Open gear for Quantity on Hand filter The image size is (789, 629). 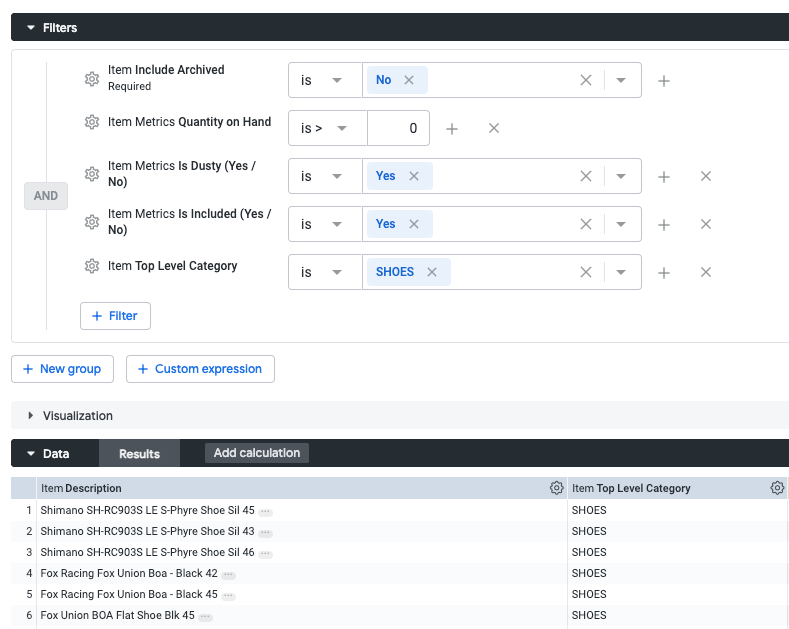tap(92, 122)
